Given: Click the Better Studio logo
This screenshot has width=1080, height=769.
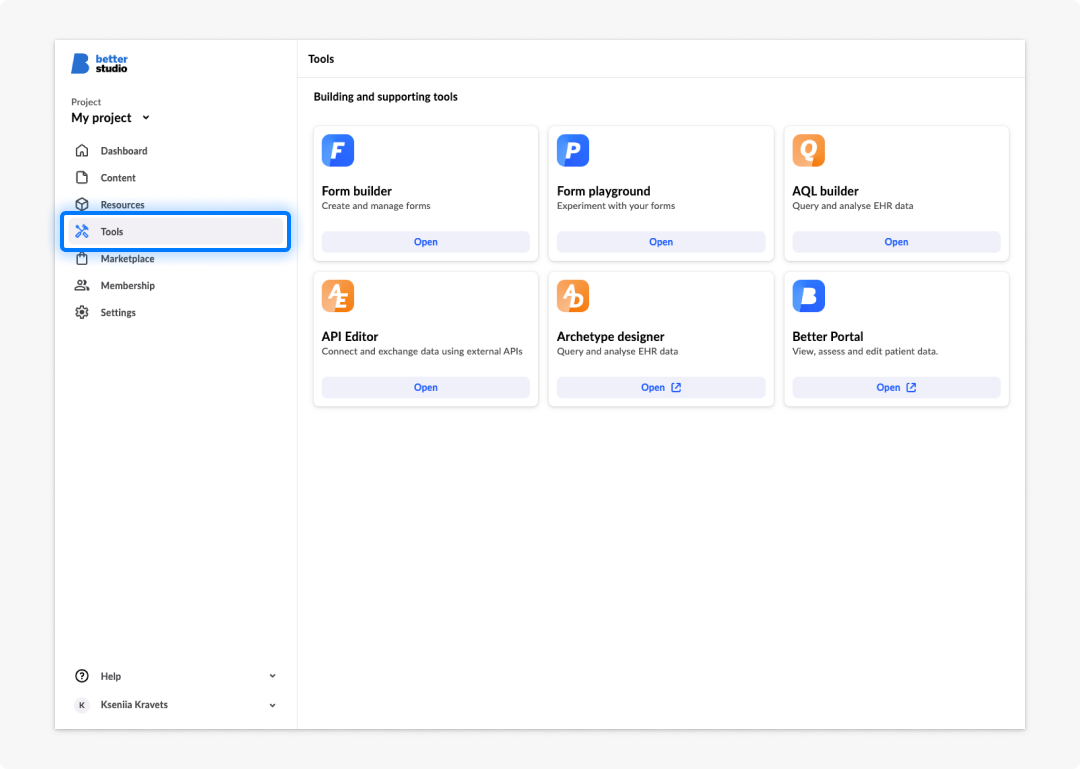Looking at the screenshot, I should point(99,63).
